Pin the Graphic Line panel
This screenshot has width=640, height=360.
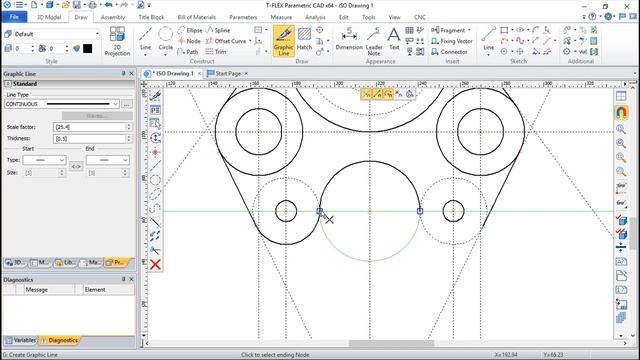[x=124, y=73]
